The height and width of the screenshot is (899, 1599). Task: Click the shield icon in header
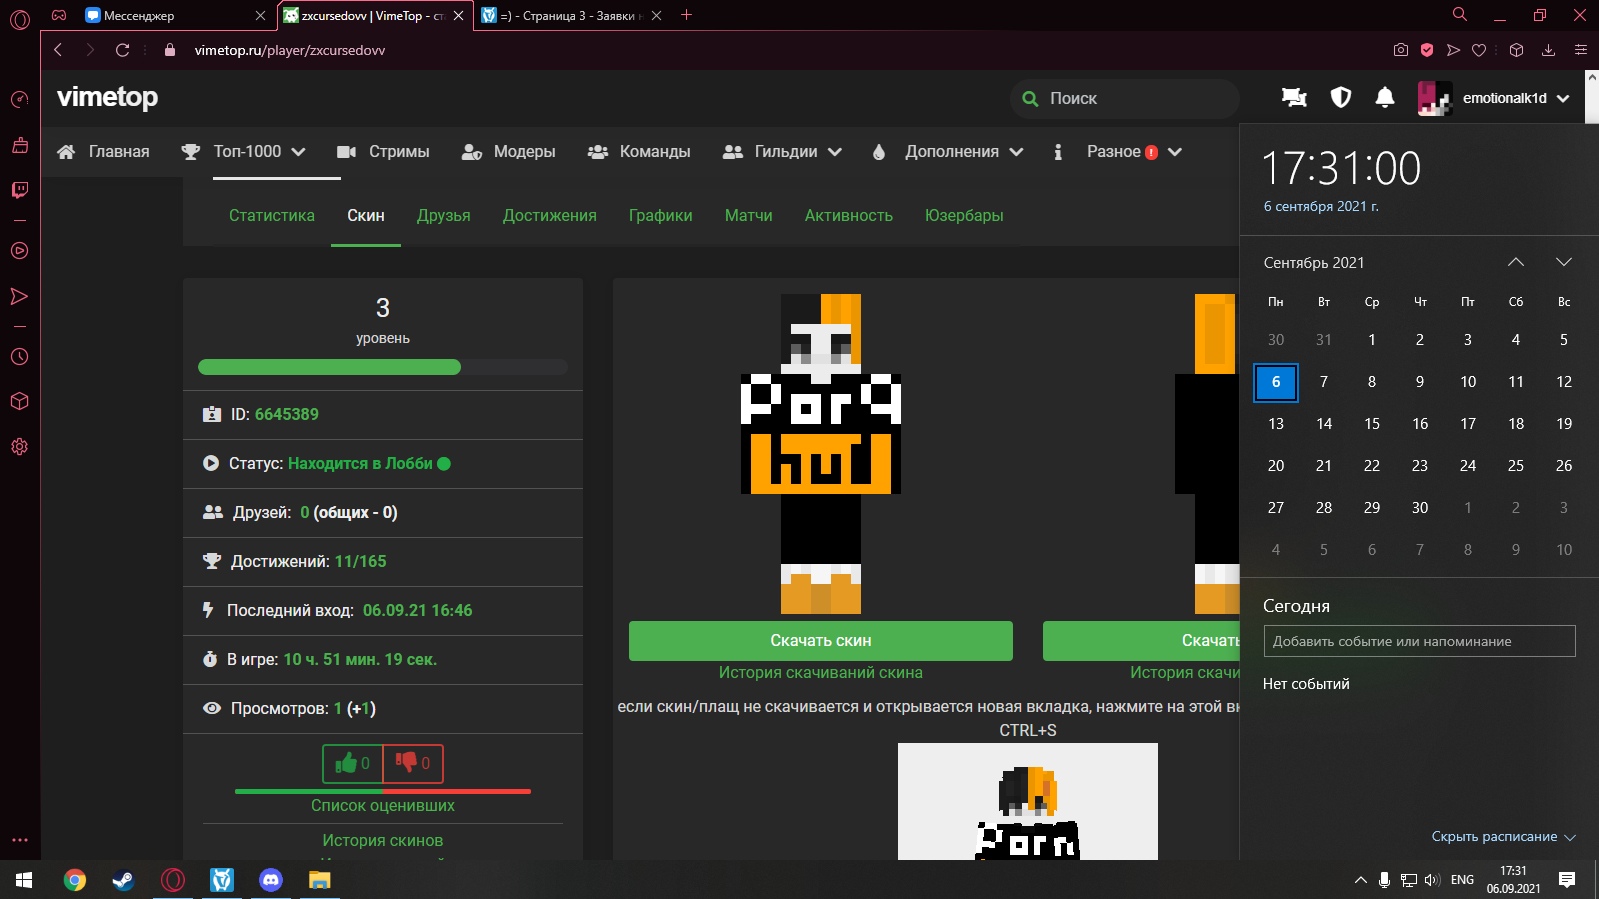1340,98
